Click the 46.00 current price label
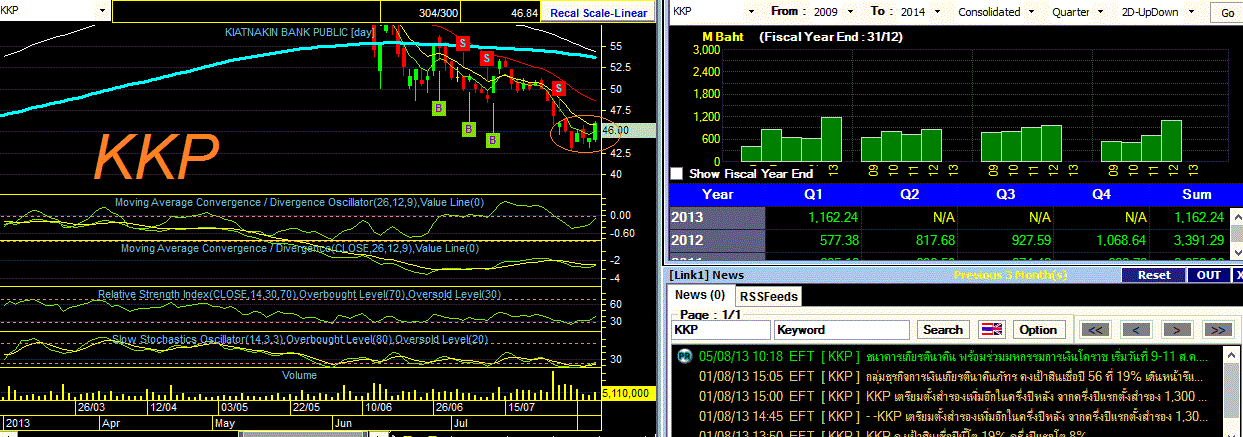This screenshot has width=1243, height=437. click(x=629, y=130)
